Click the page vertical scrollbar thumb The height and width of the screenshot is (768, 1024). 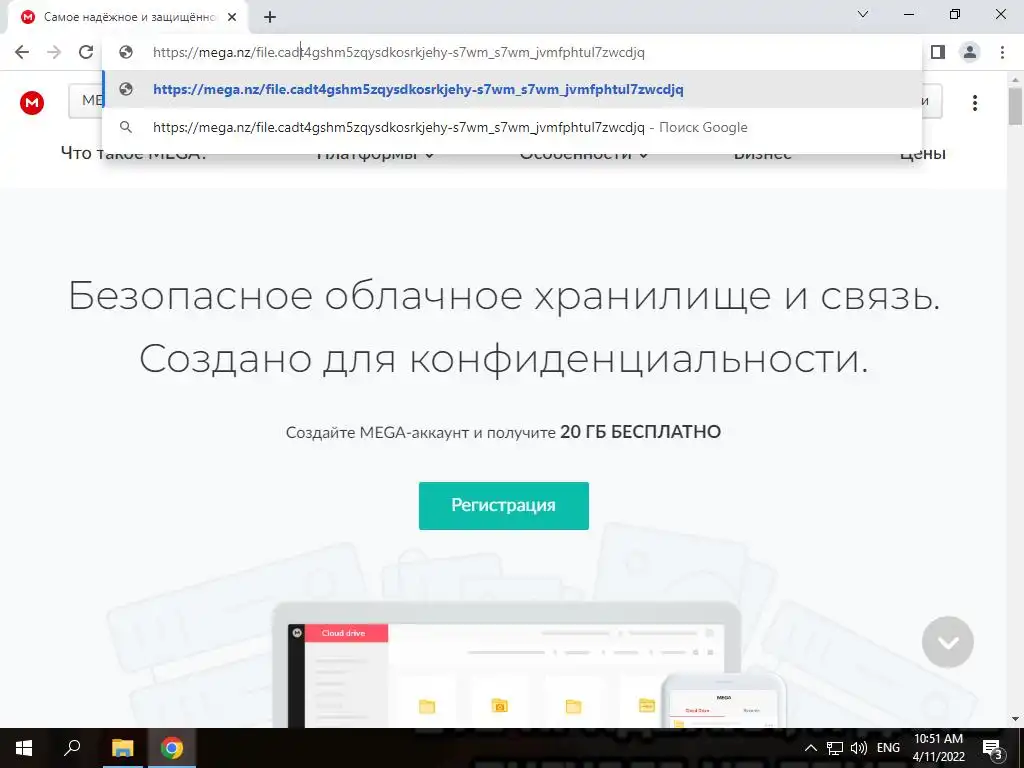[x=1016, y=106]
